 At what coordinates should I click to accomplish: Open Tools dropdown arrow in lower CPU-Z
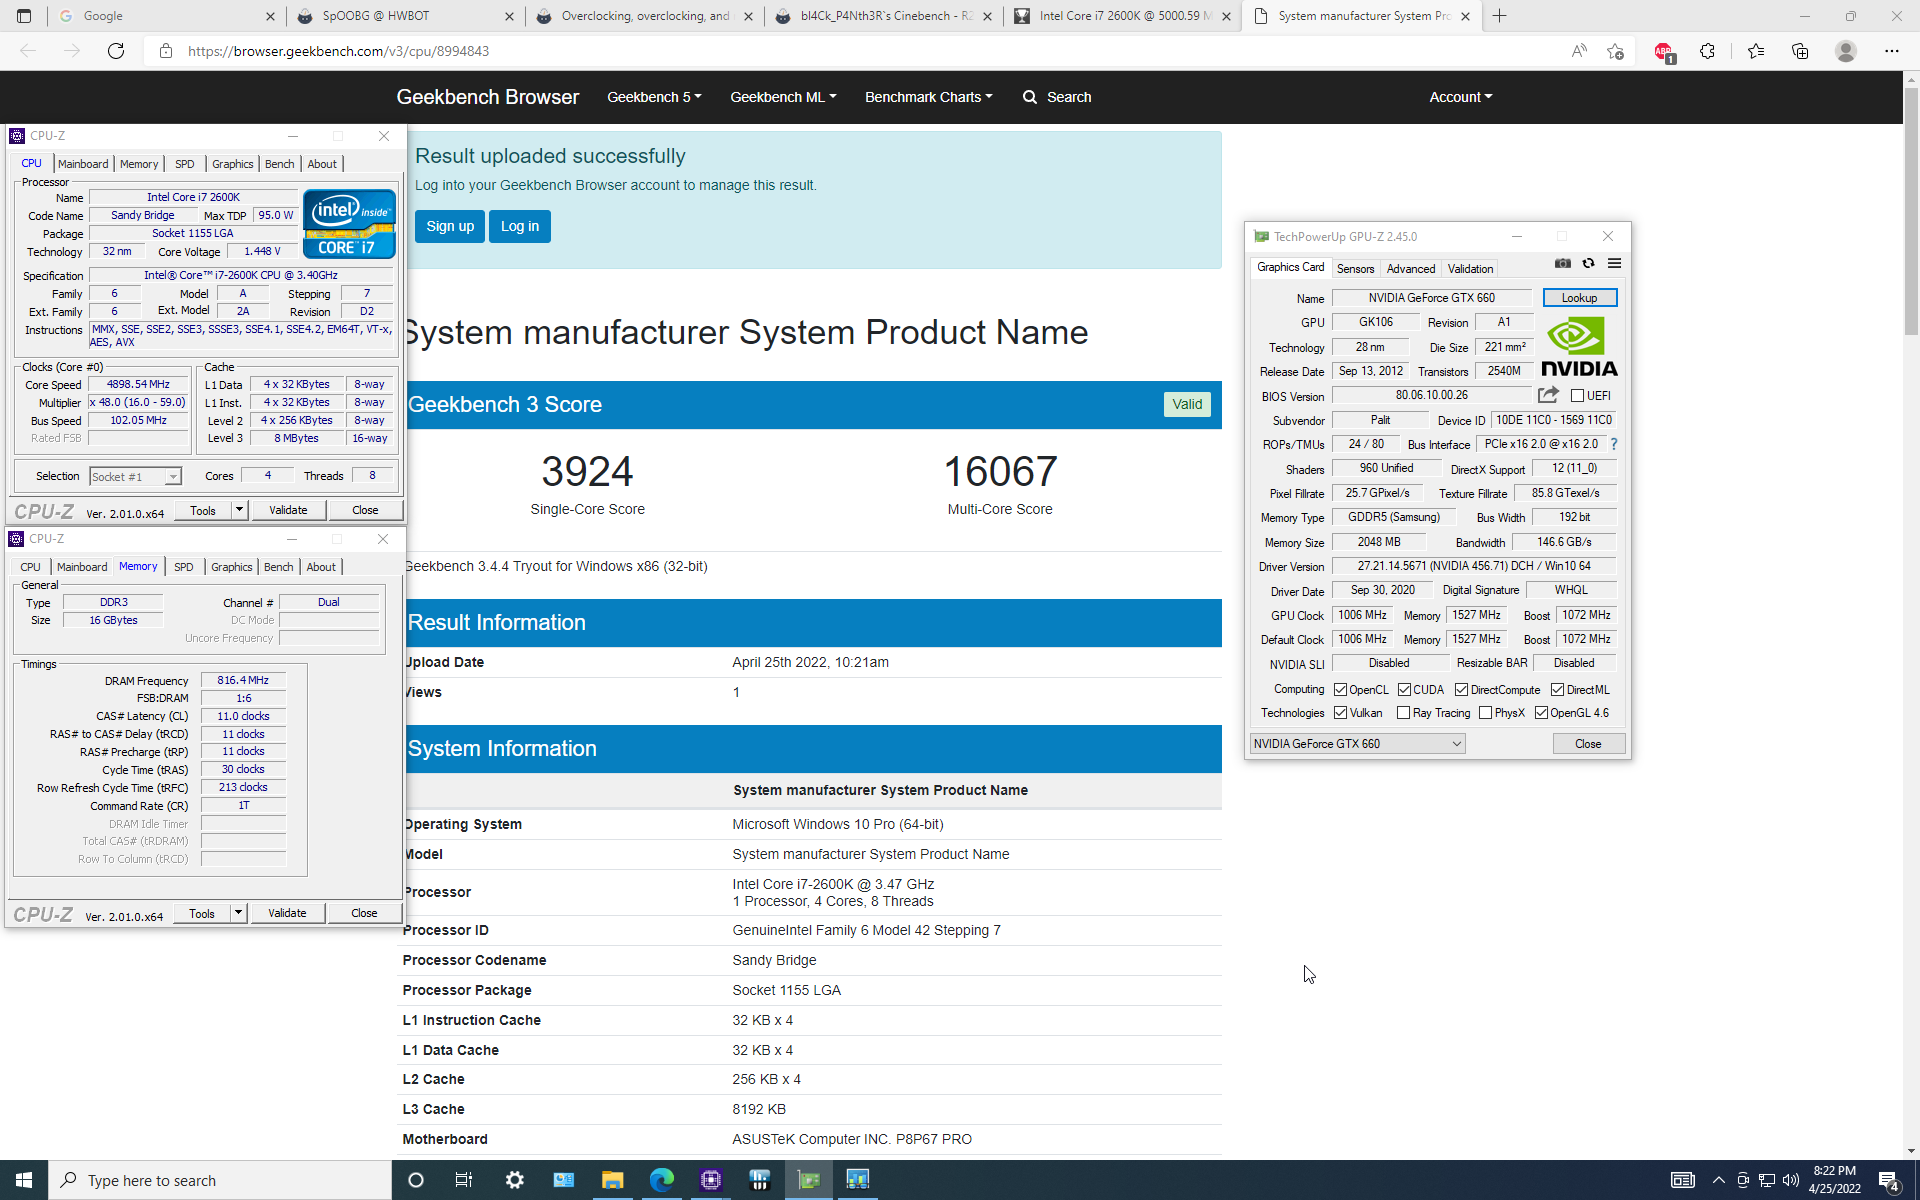238,913
